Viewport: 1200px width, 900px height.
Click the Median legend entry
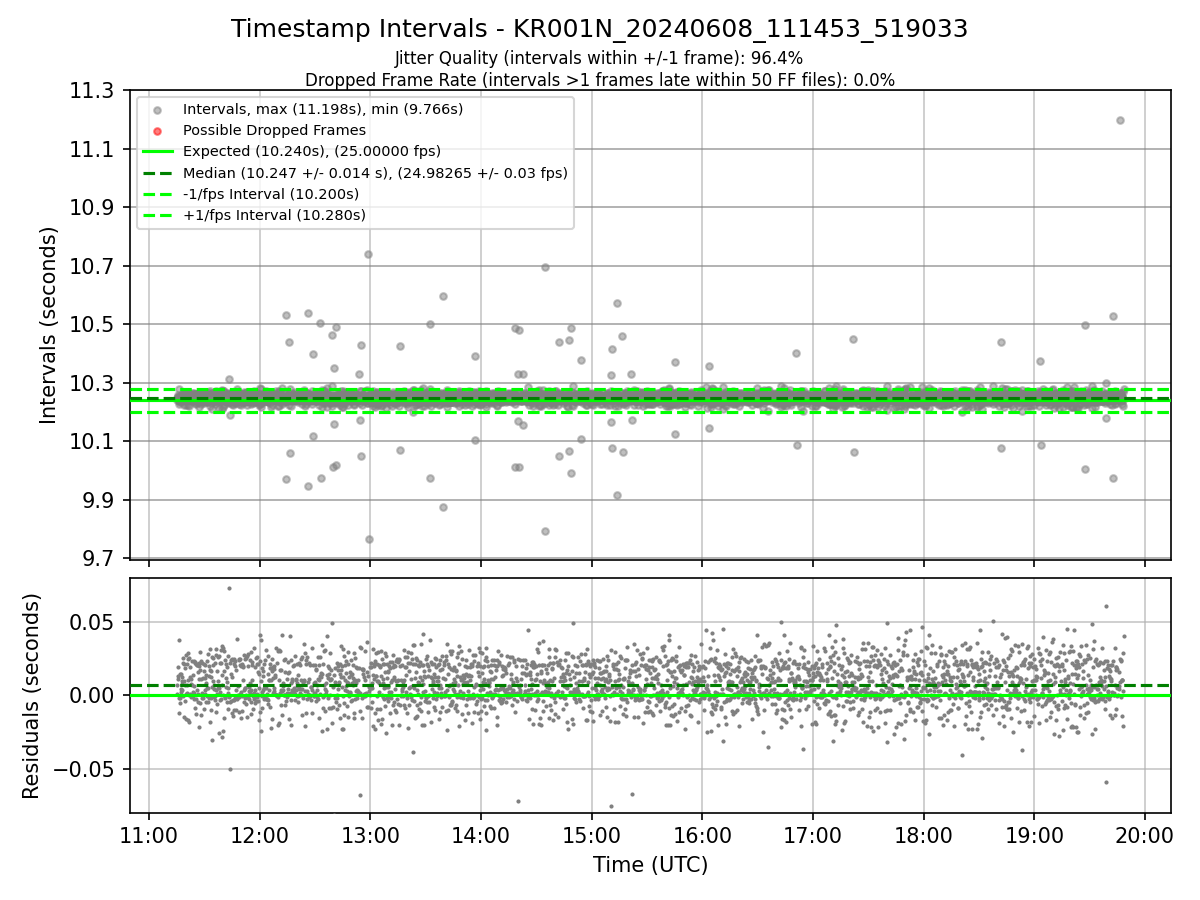pyautogui.click(x=375, y=173)
